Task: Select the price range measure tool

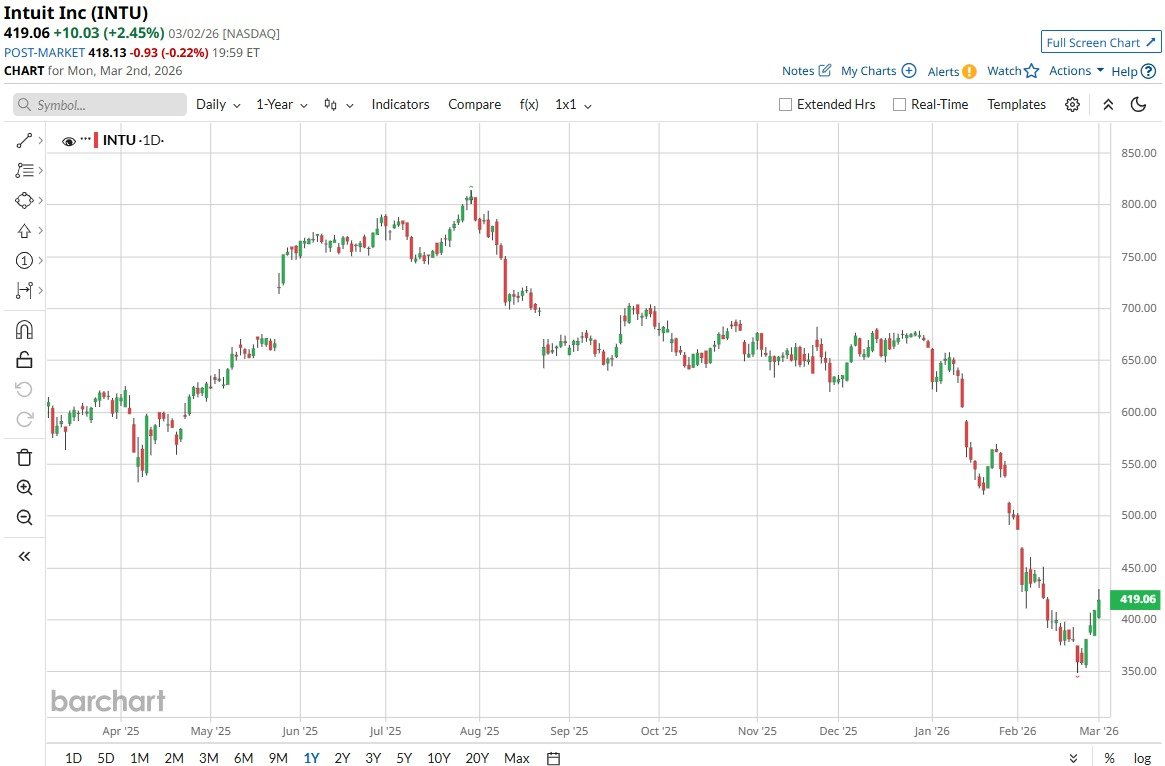Action: pos(24,290)
